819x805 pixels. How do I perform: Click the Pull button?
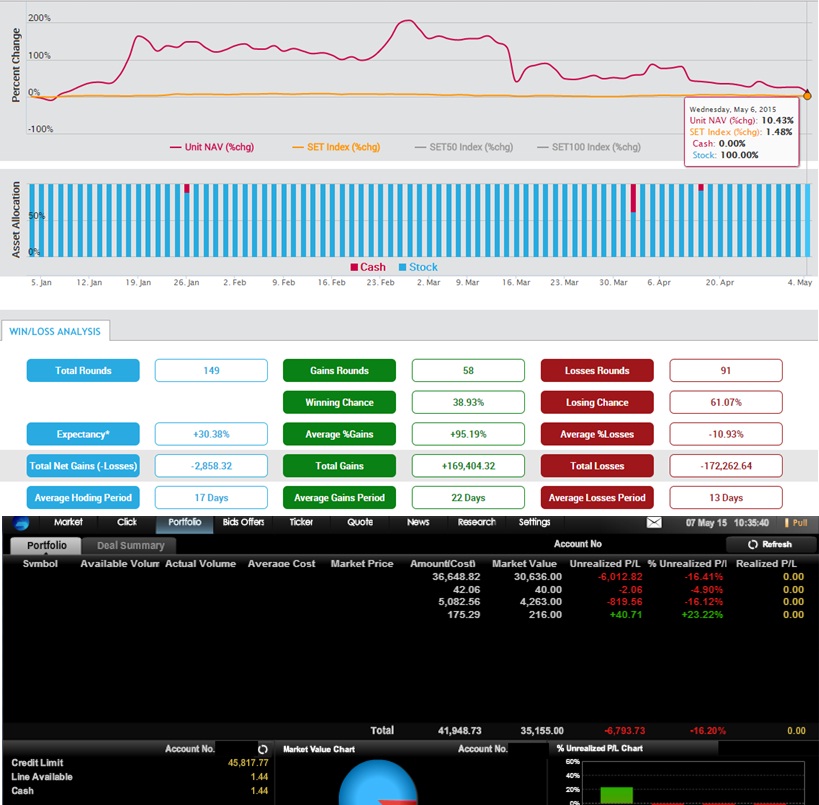tap(796, 522)
